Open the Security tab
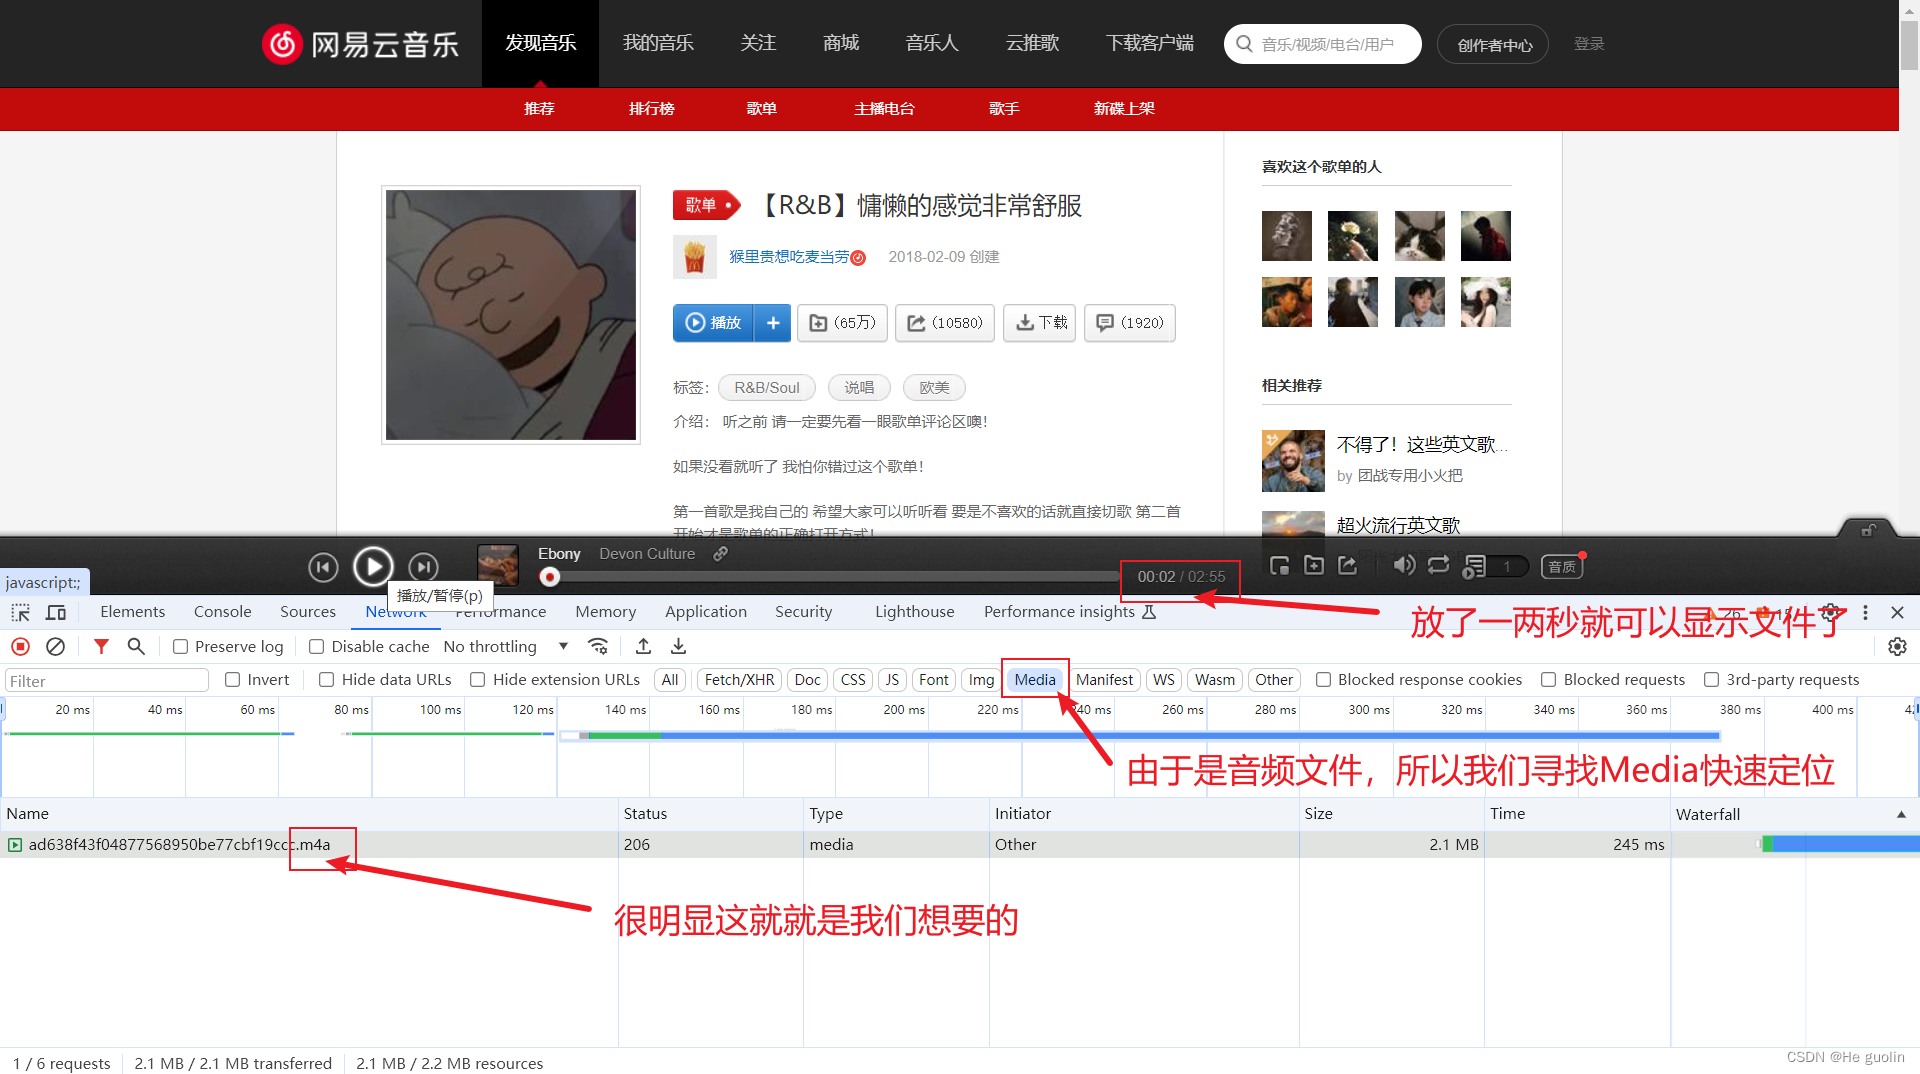This screenshot has width=1920, height=1074. [803, 612]
